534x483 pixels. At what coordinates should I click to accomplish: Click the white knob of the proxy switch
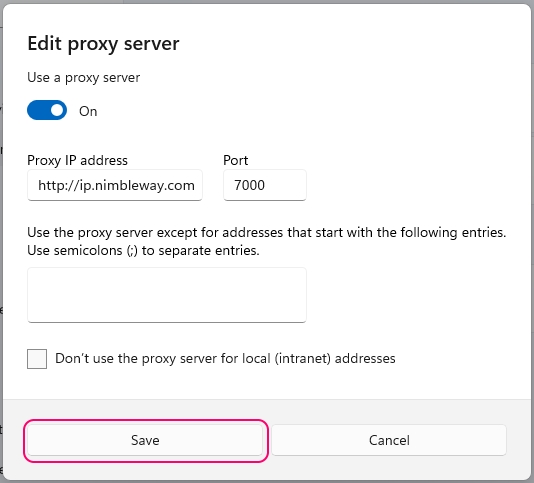click(57, 110)
